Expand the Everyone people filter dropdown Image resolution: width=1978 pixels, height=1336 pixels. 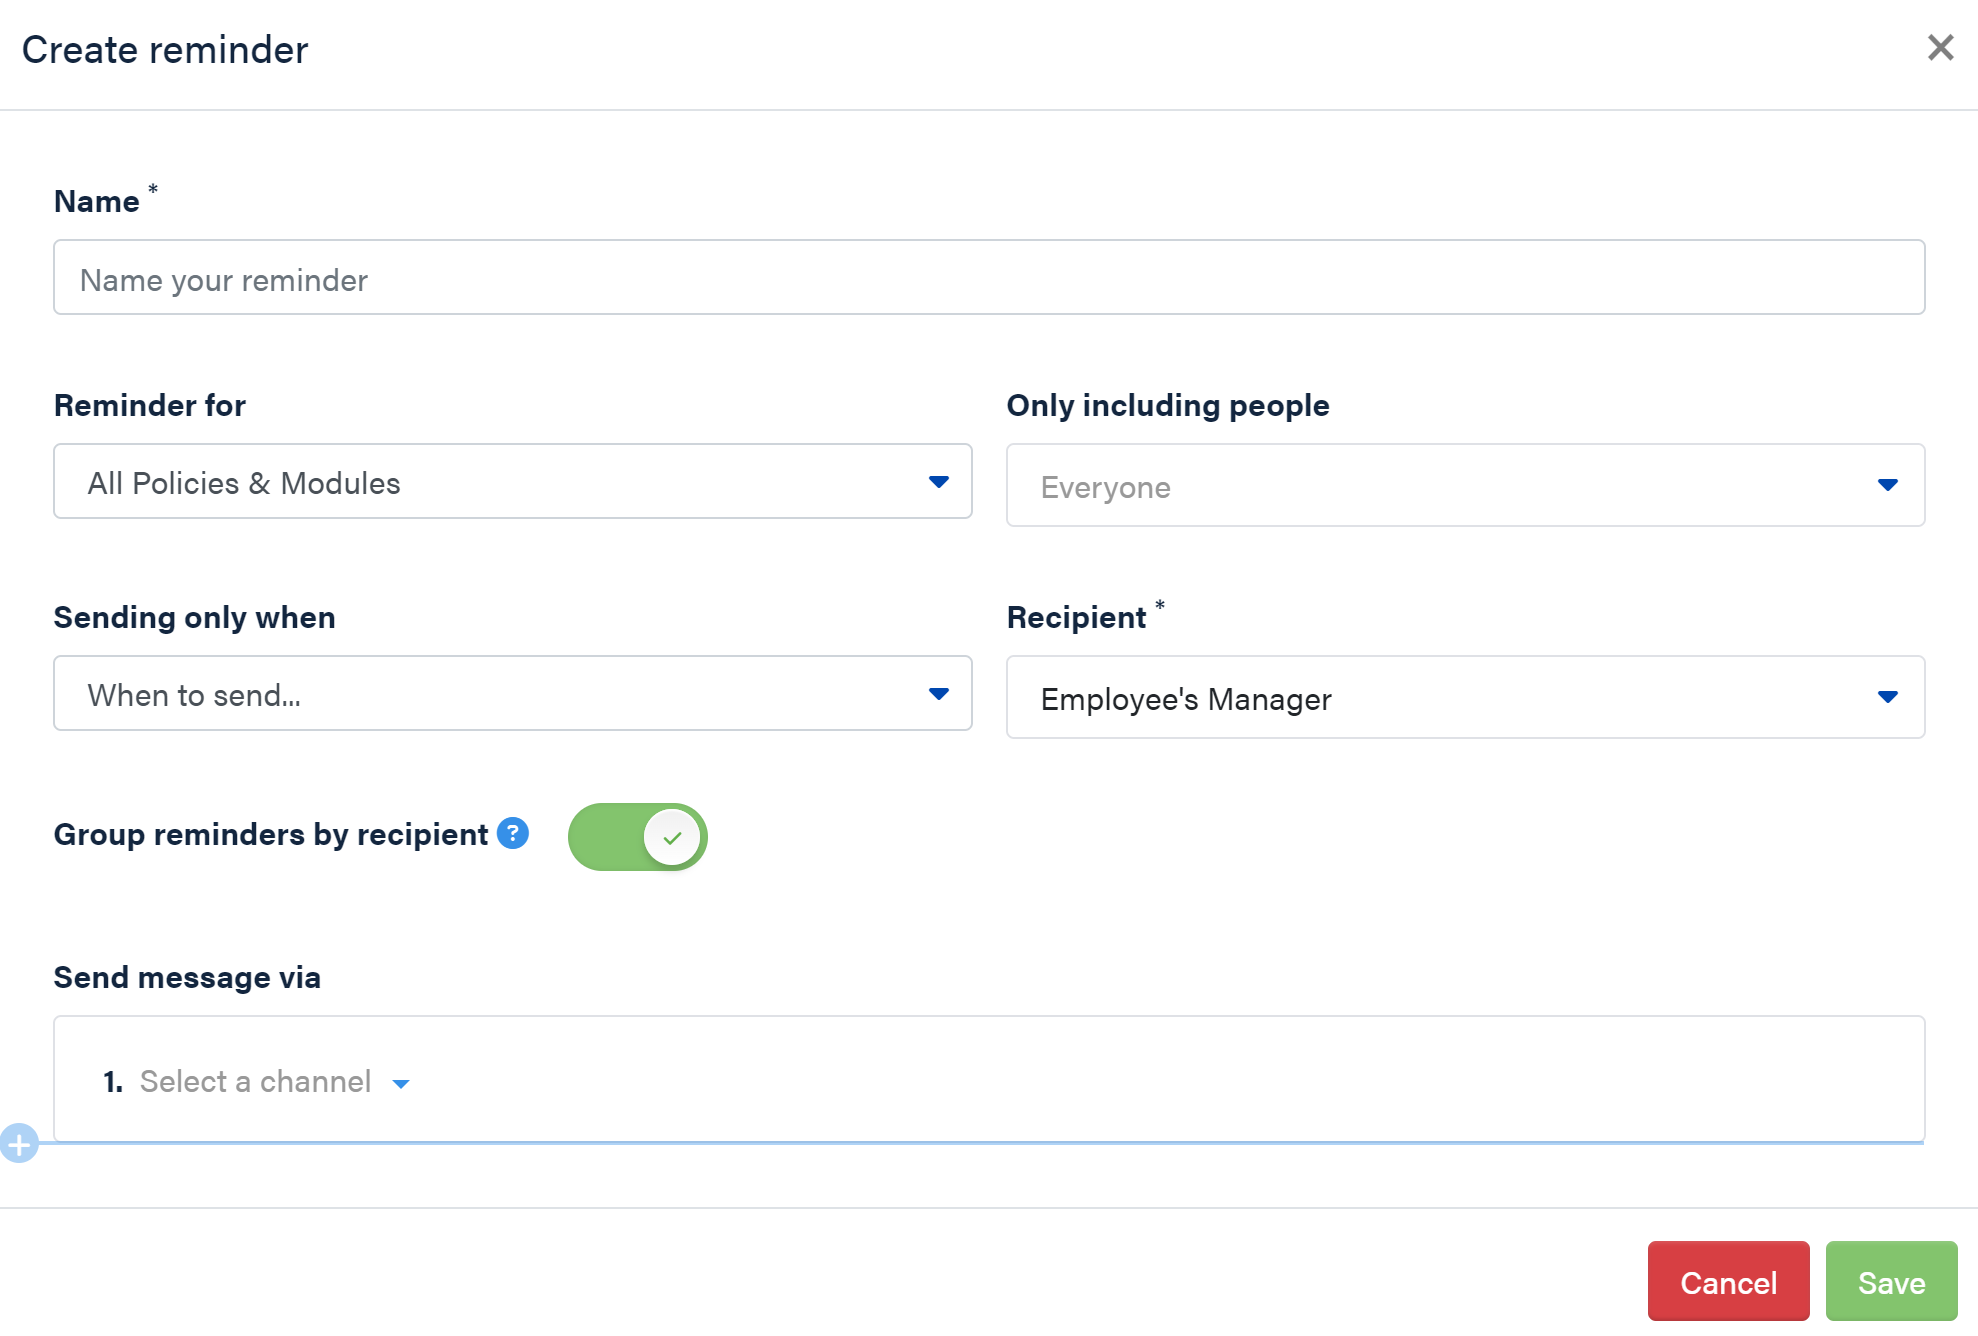coord(1464,486)
